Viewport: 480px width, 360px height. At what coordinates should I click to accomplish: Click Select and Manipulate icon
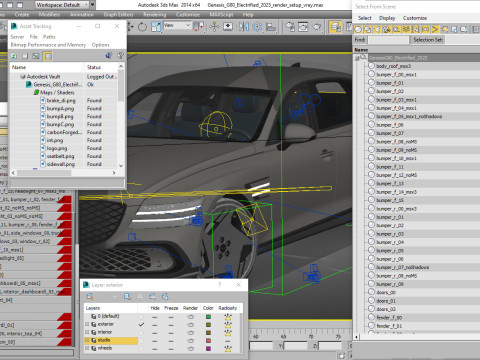[215, 27]
